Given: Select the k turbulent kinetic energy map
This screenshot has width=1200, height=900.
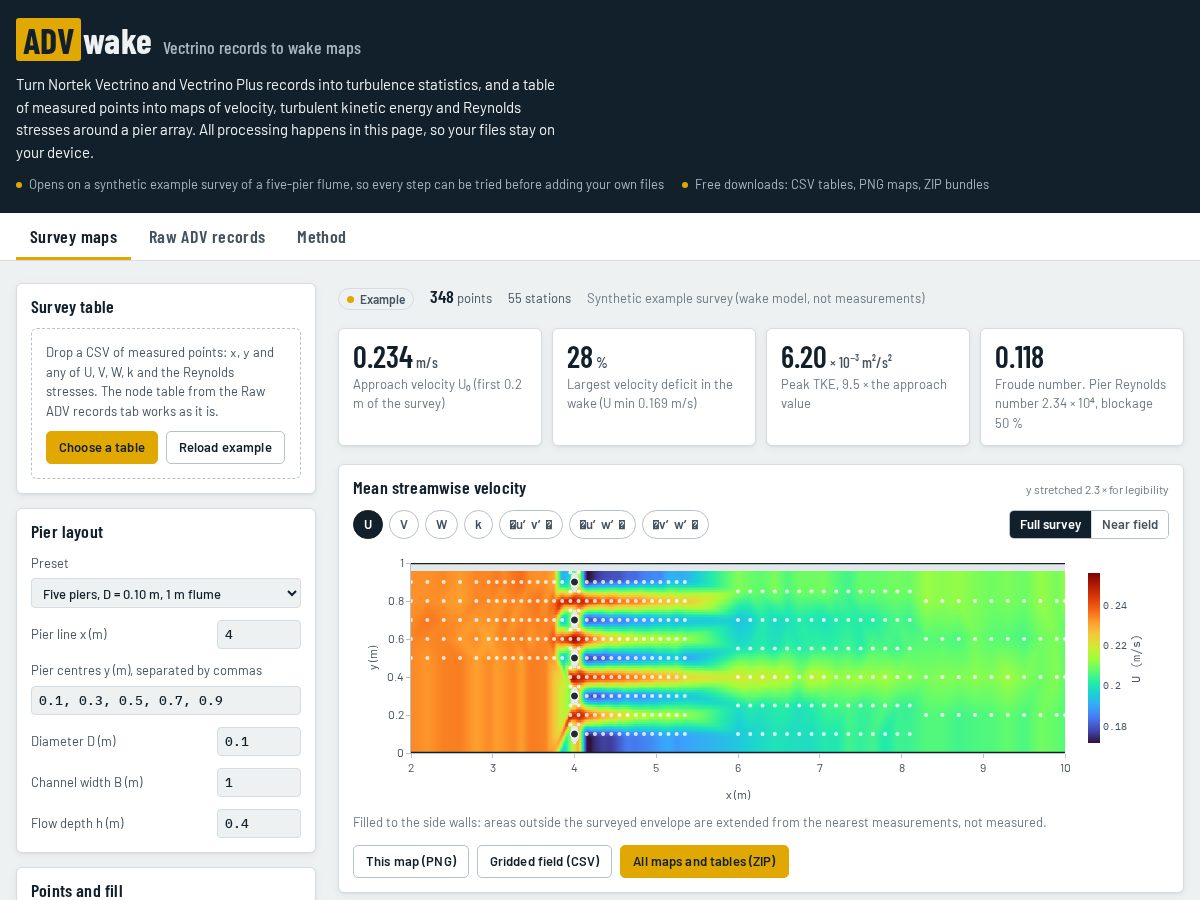Looking at the screenshot, I should (478, 524).
